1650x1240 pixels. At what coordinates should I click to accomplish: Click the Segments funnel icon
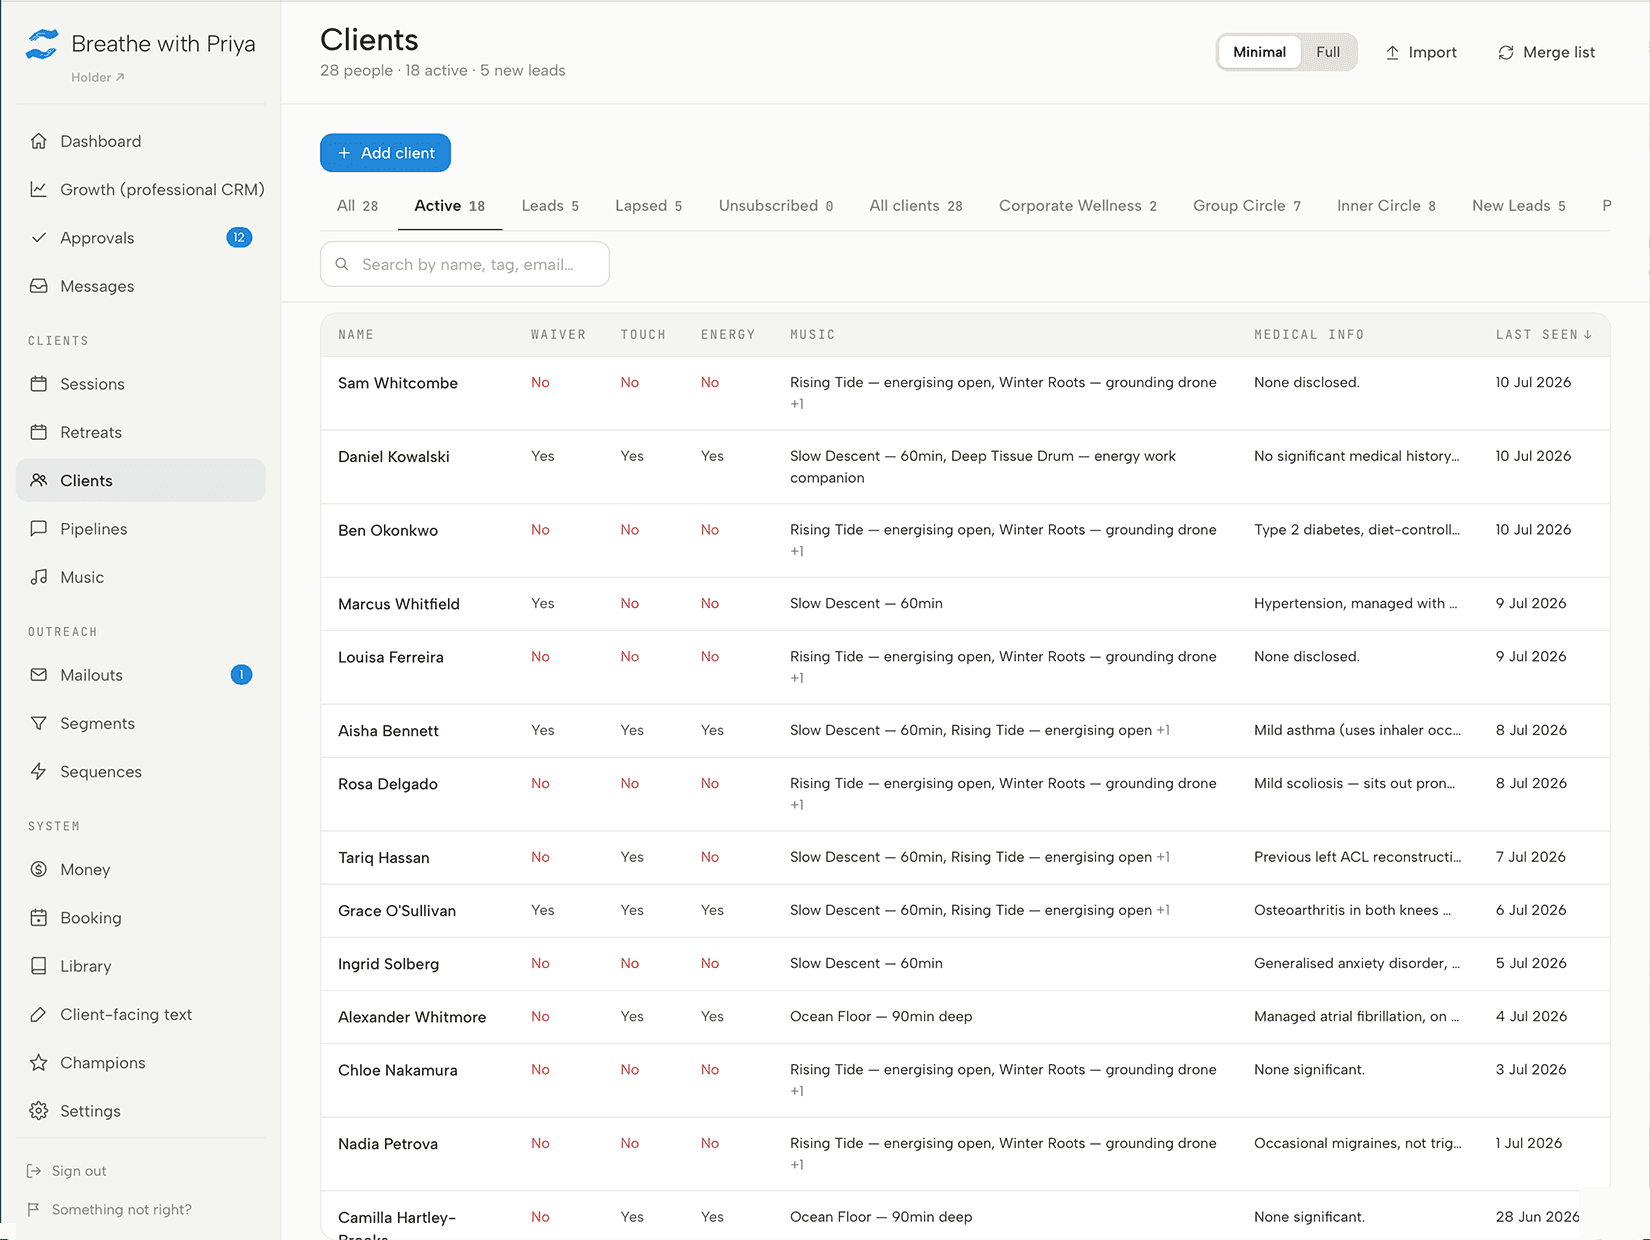[39, 723]
